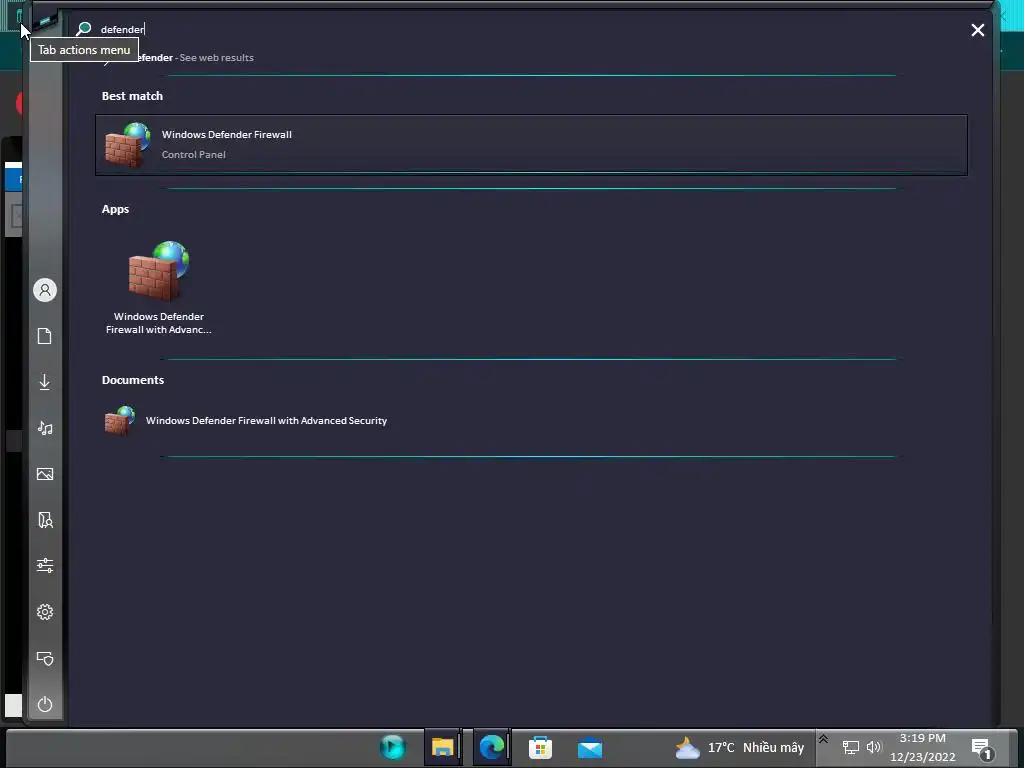
Task: Launch Windows Defender Firewall with Advanc... app
Action: click(x=159, y=287)
